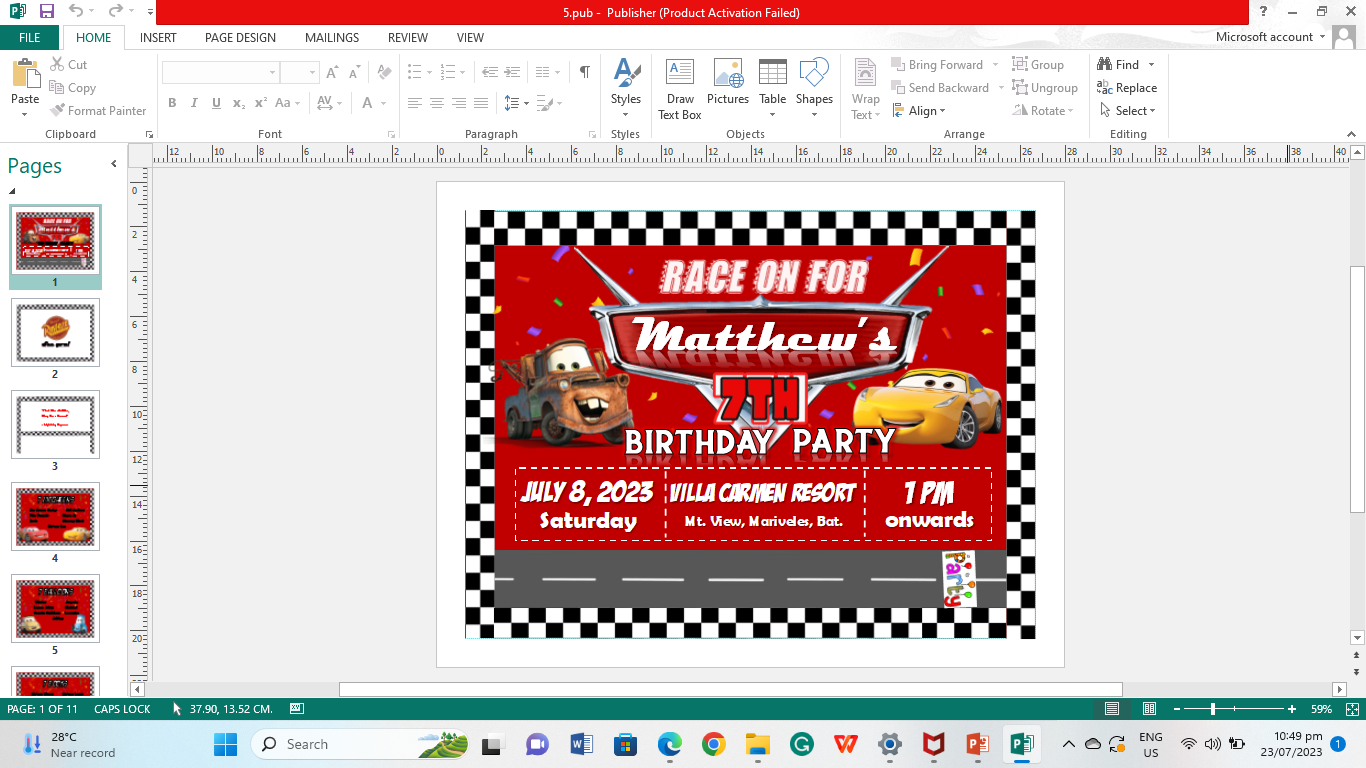This screenshot has height=768, width=1366.
Task: Zoom out using the minus button in status bar
Action: (1176, 709)
